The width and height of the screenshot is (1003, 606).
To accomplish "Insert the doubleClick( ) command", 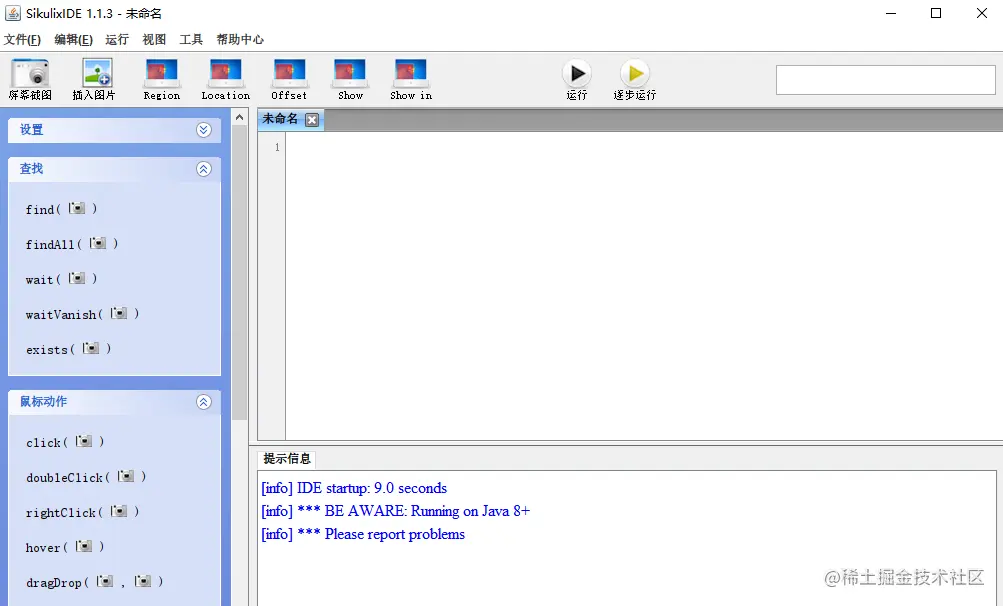I will pos(86,477).
